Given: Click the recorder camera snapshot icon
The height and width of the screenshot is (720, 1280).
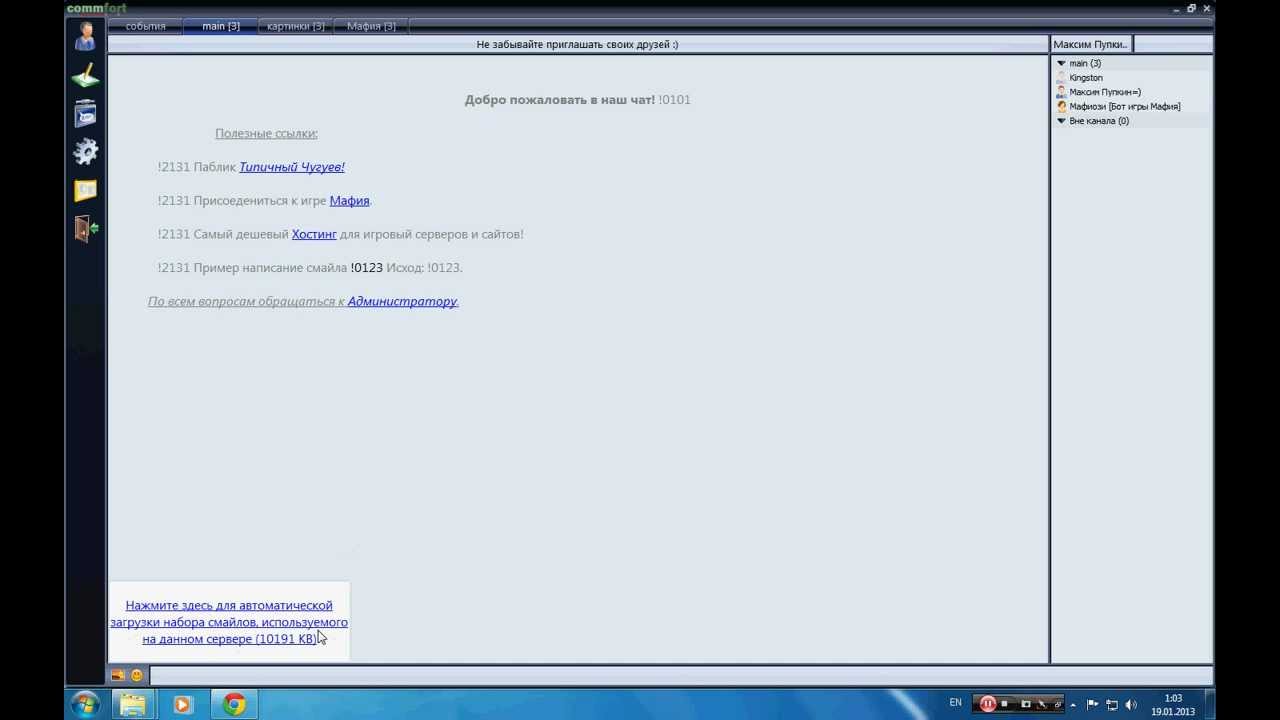Looking at the screenshot, I should [1025, 704].
